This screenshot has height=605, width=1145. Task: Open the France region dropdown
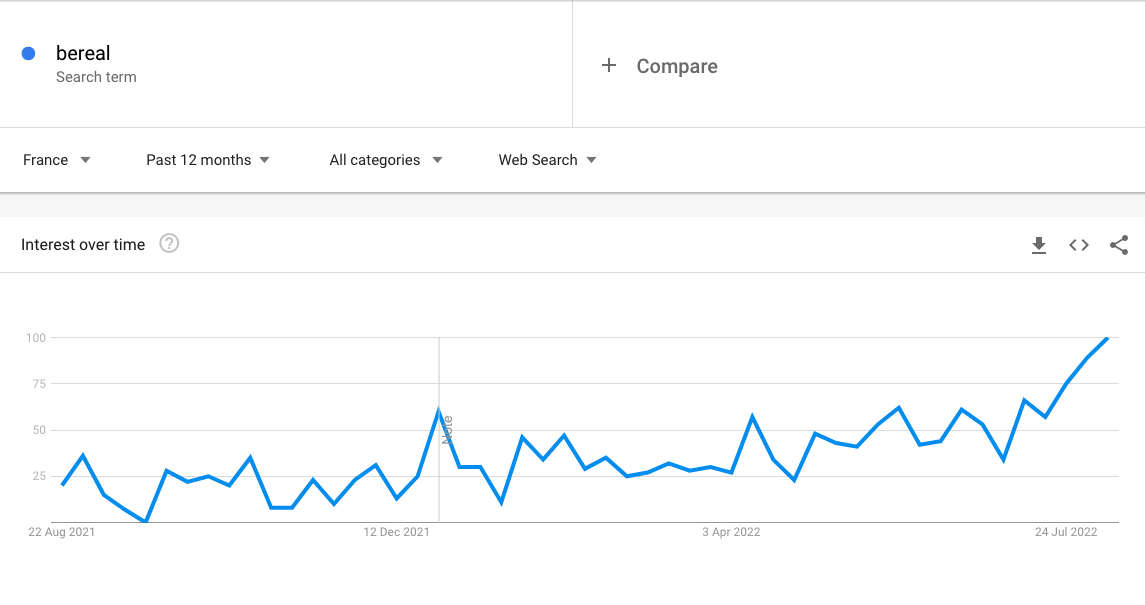[57, 160]
